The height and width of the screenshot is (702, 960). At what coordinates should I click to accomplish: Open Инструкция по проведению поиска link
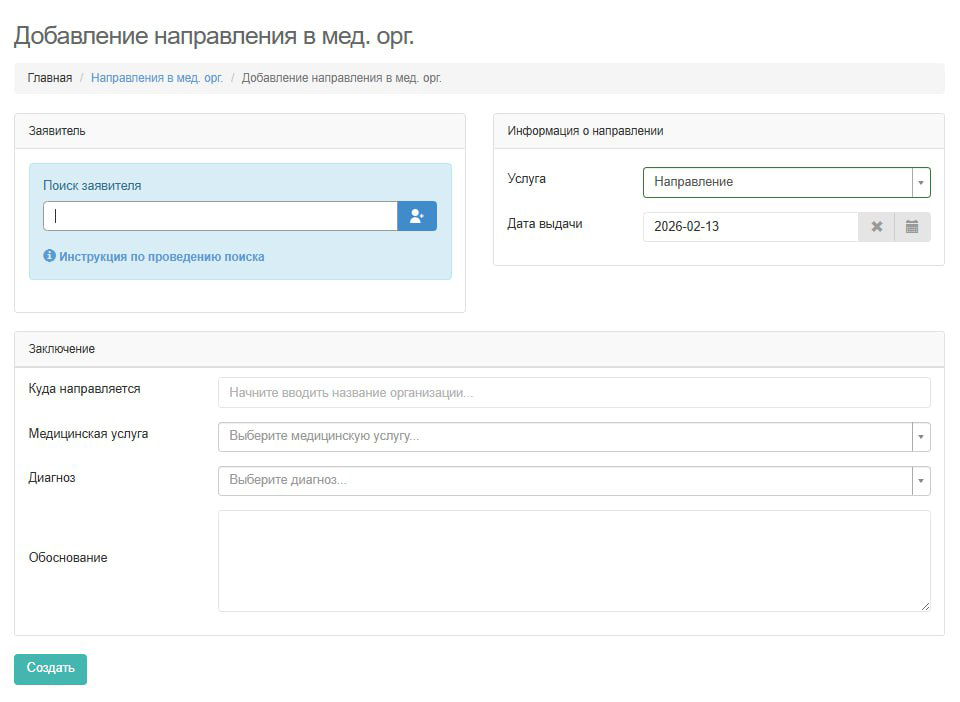pyautogui.click(x=165, y=255)
